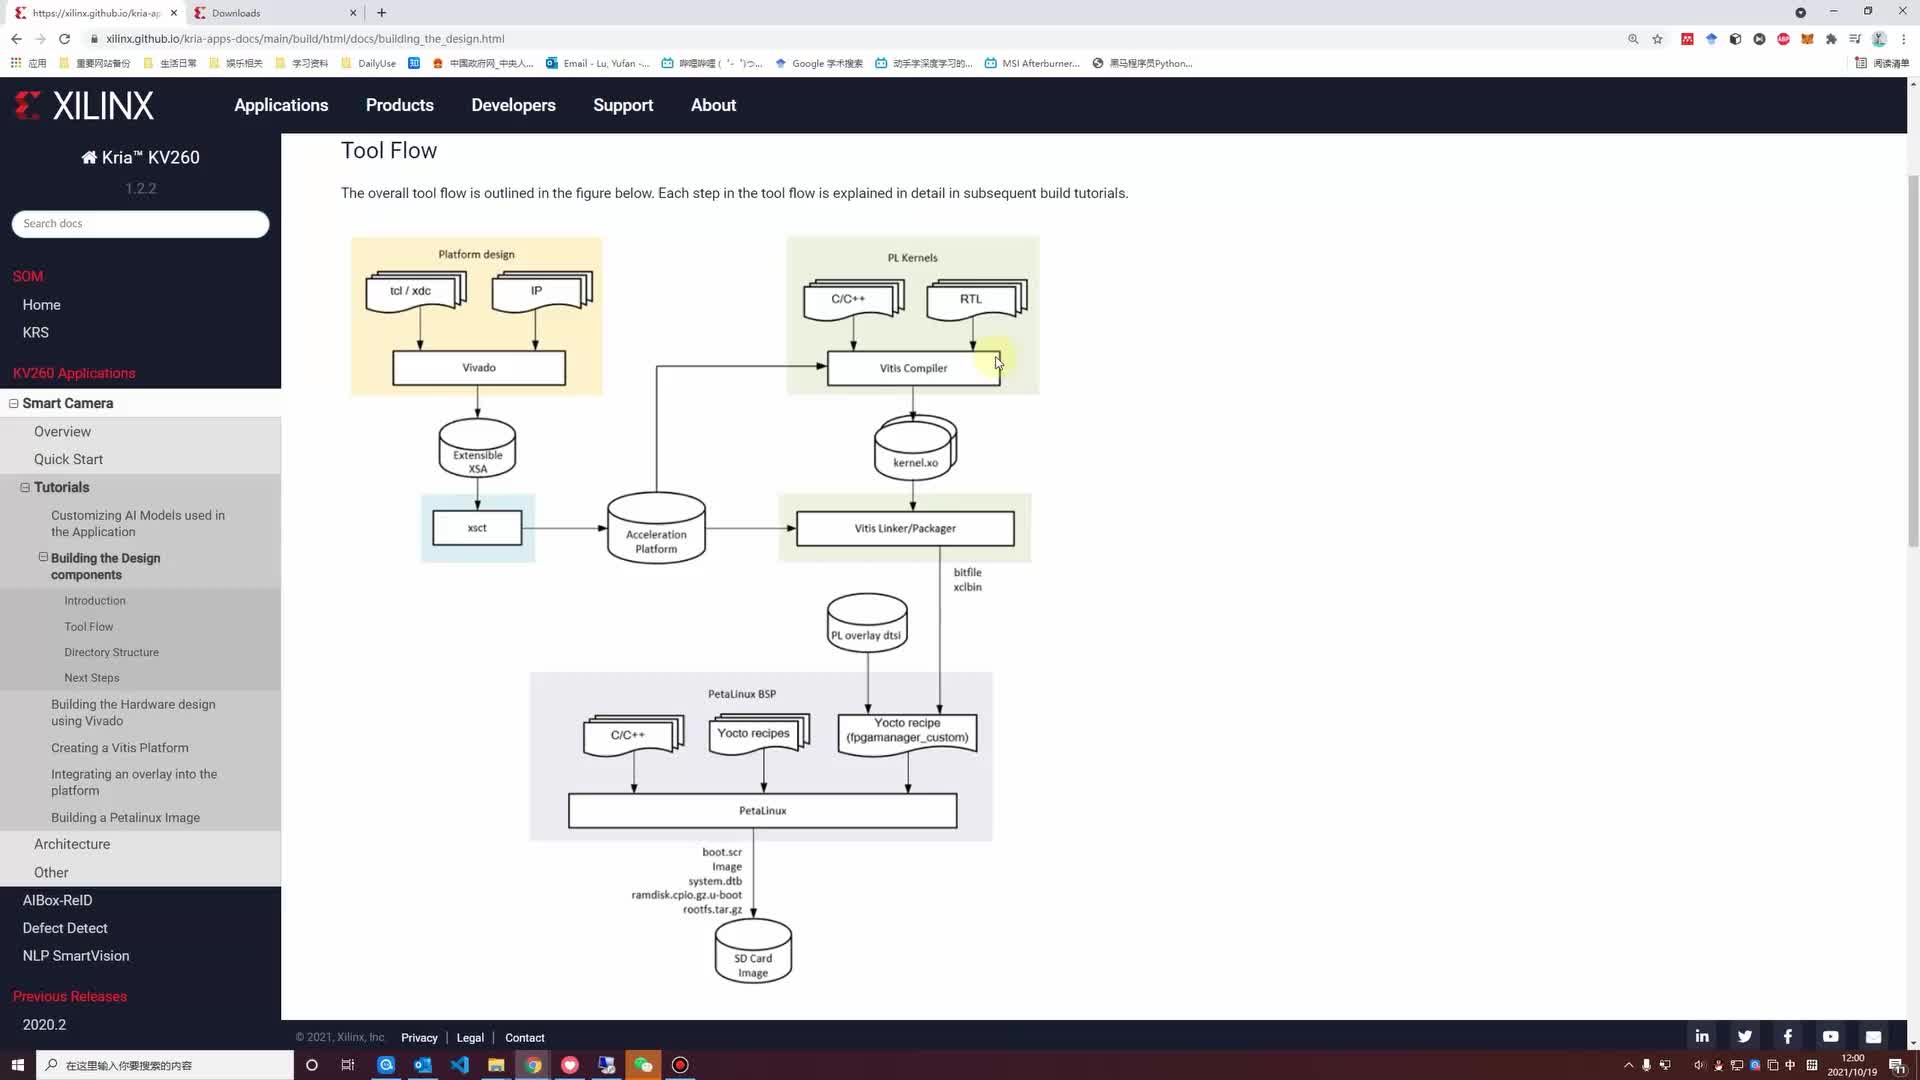Switch to the Downloads tab

pyautogui.click(x=275, y=13)
